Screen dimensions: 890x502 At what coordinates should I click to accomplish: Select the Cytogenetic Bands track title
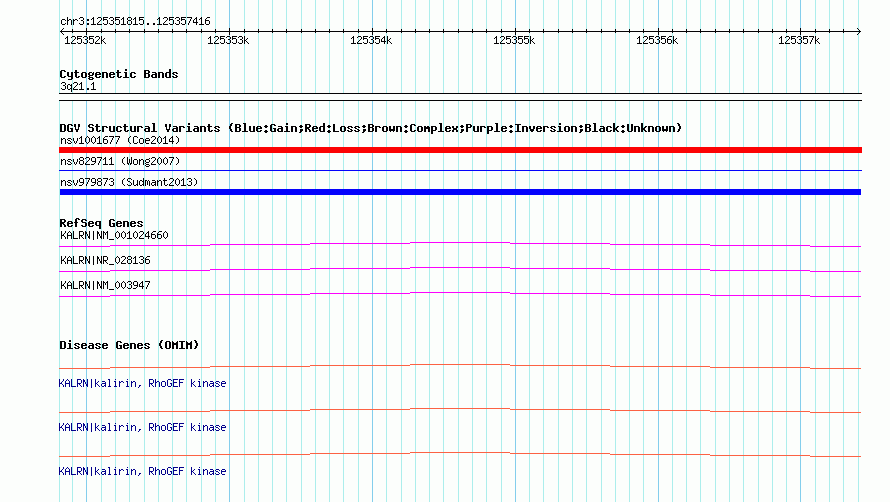(x=119, y=74)
